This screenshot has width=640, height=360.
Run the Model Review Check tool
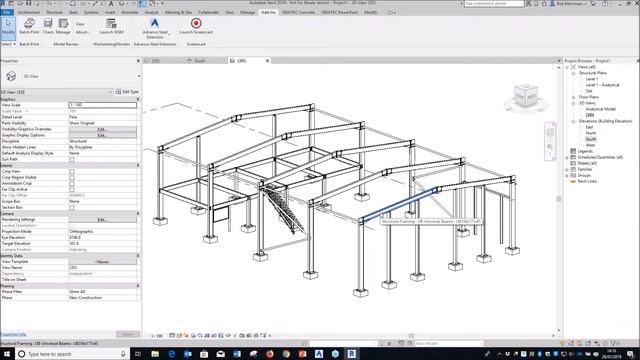tap(48, 25)
